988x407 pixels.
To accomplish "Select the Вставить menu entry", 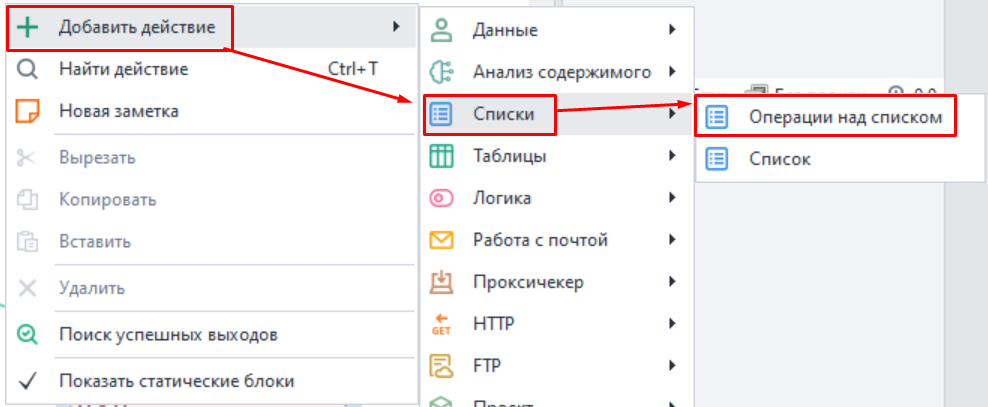I will pos(211,241).
